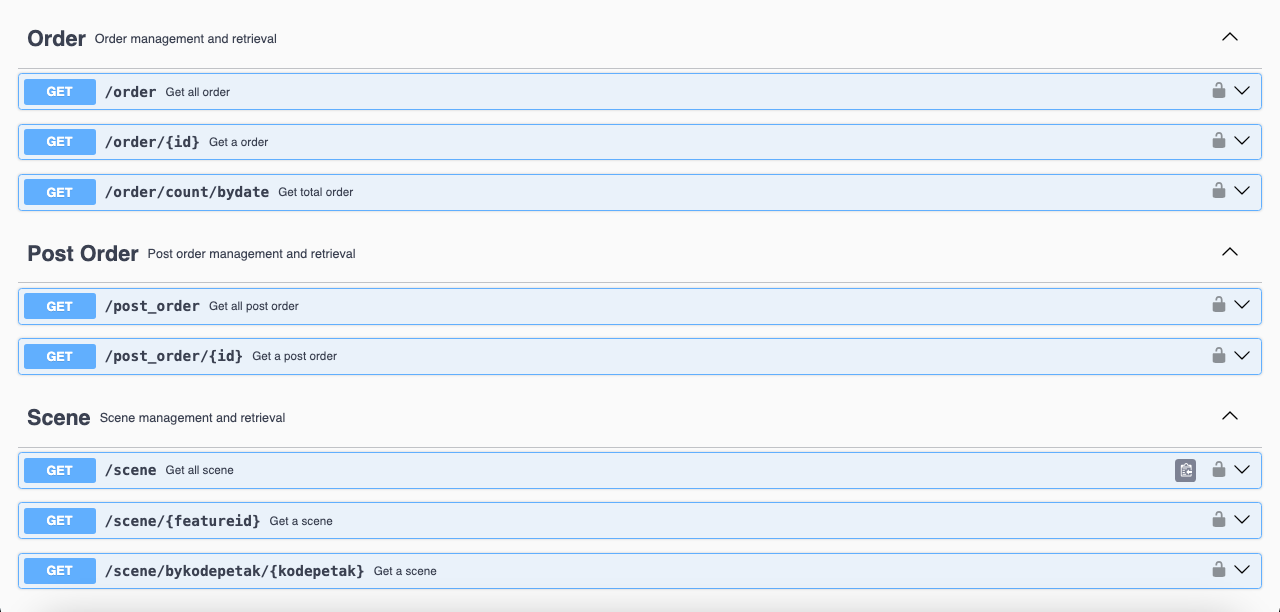The height and width of the screenshot is (612, 1280).
Task: Click the lock icon on GET /order
Action: pos(1218,91)
